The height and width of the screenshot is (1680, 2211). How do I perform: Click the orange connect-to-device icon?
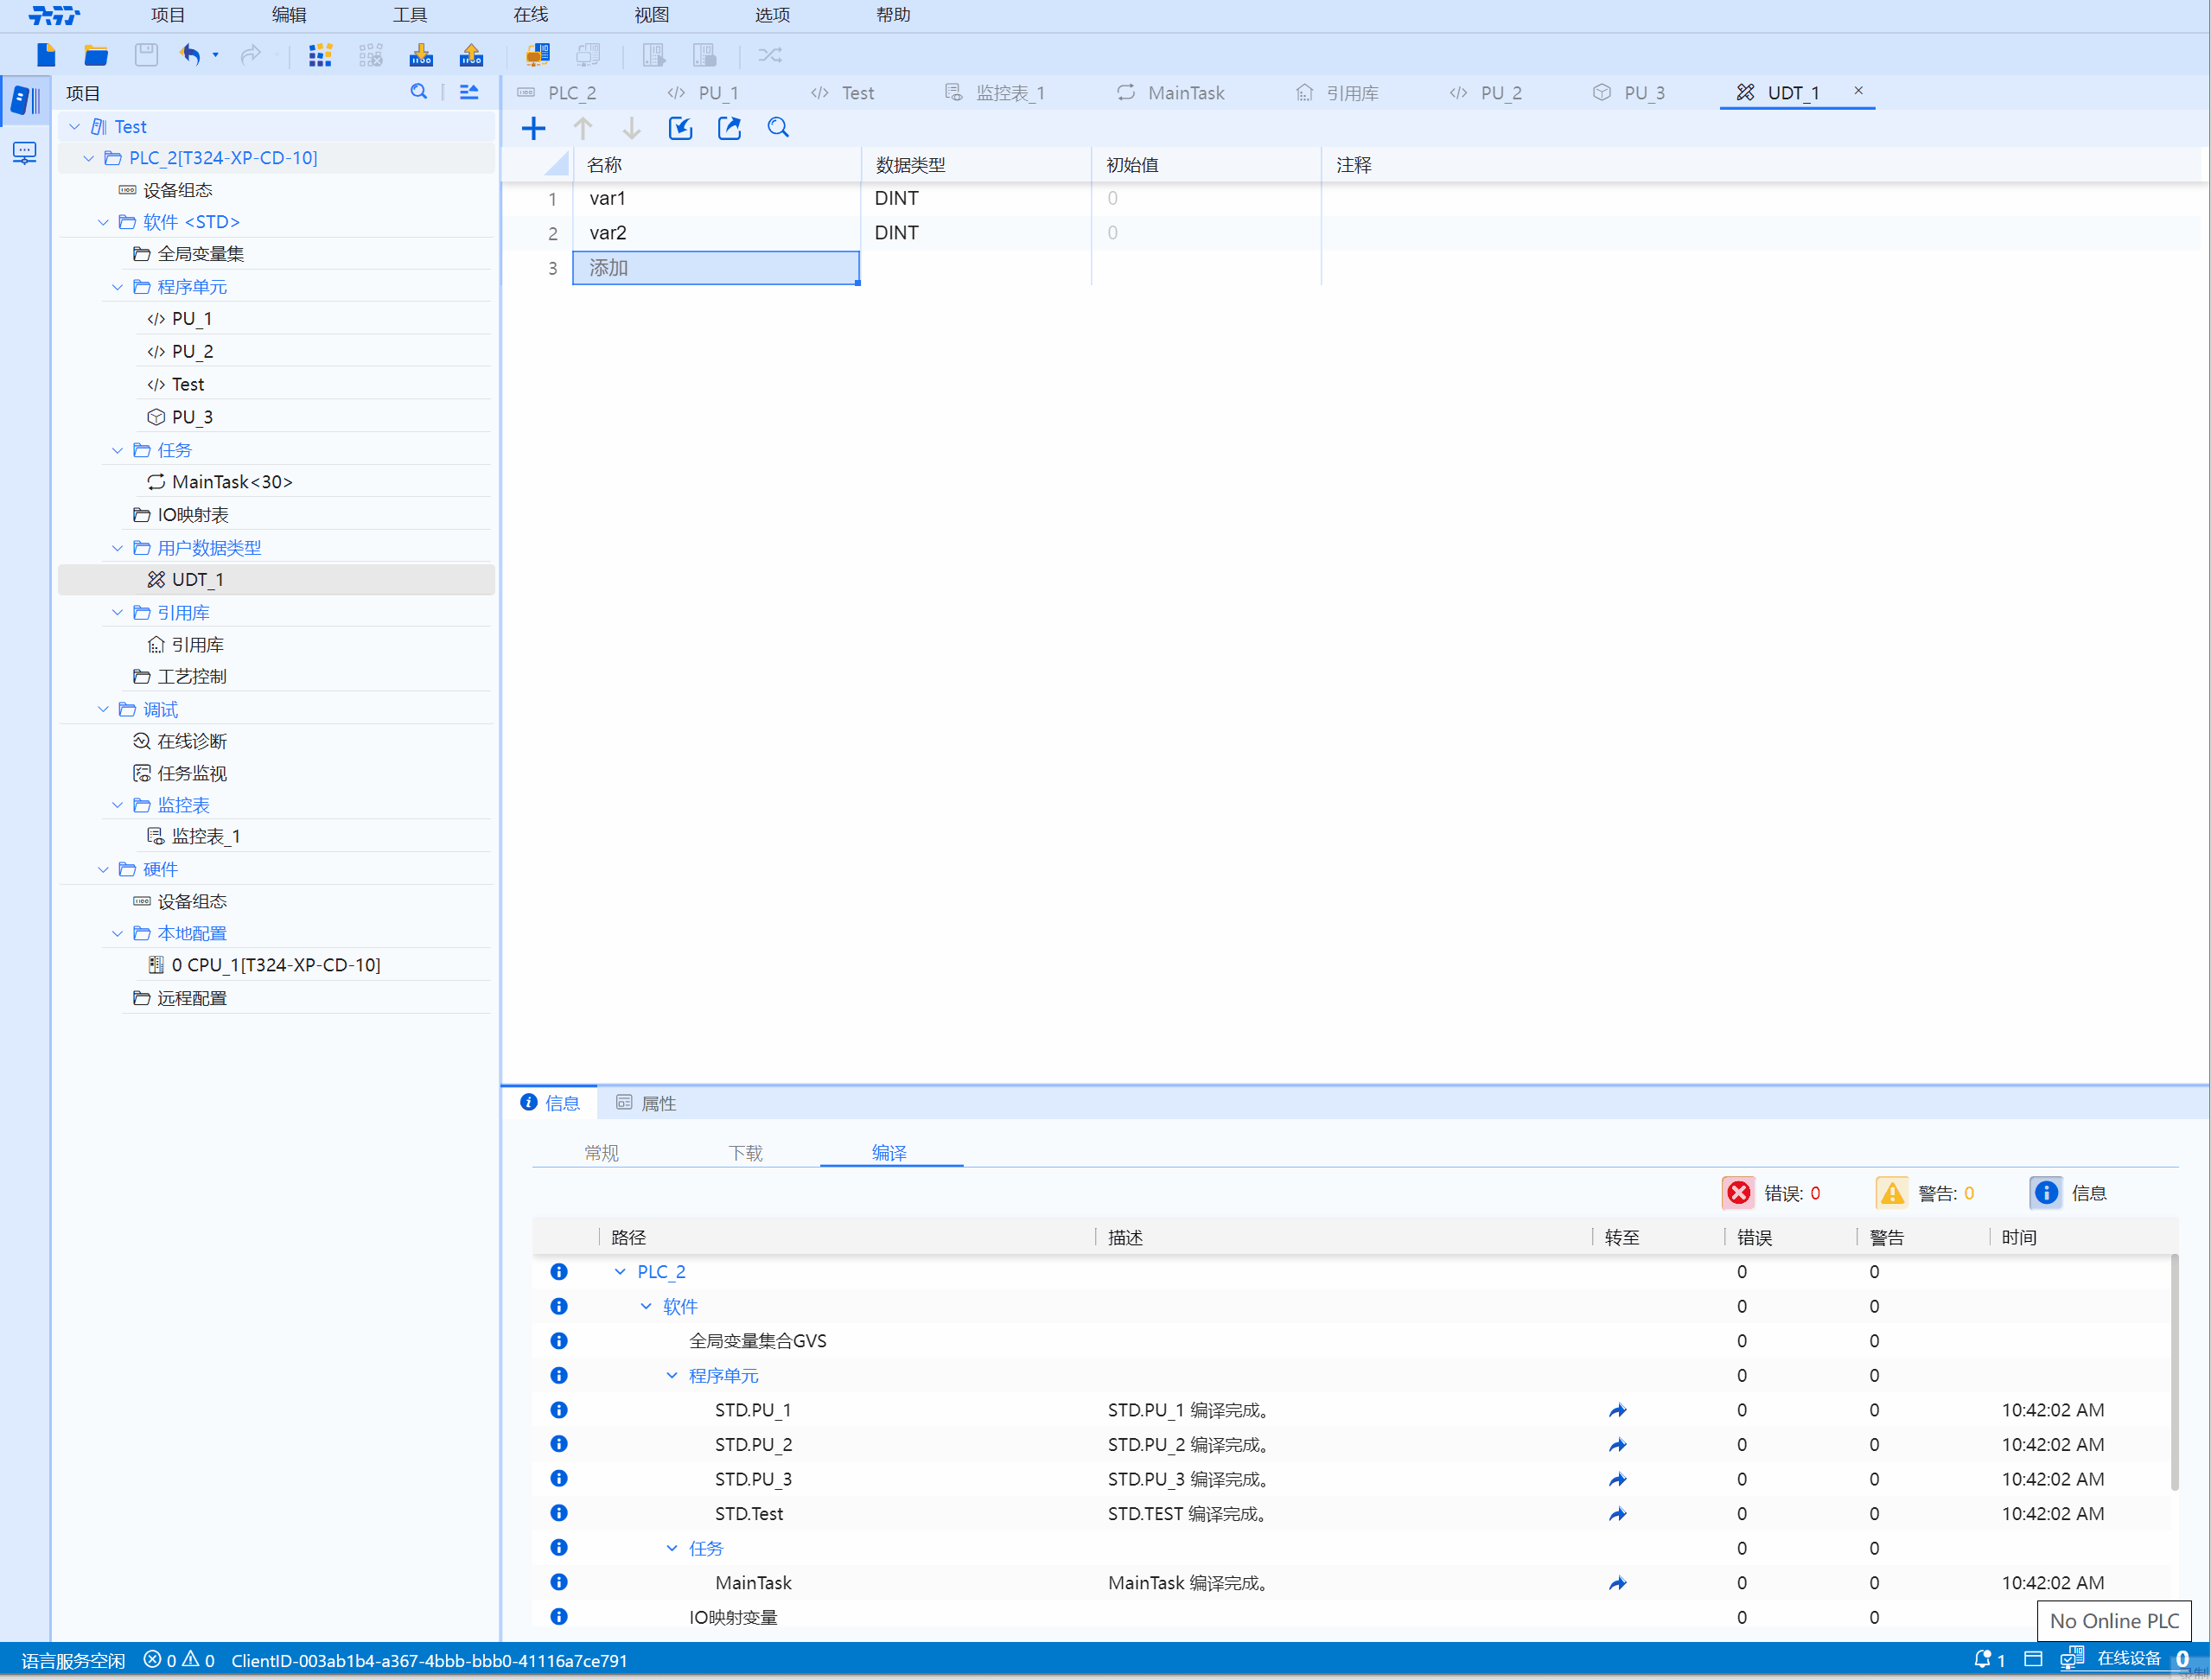click(538, 55)
